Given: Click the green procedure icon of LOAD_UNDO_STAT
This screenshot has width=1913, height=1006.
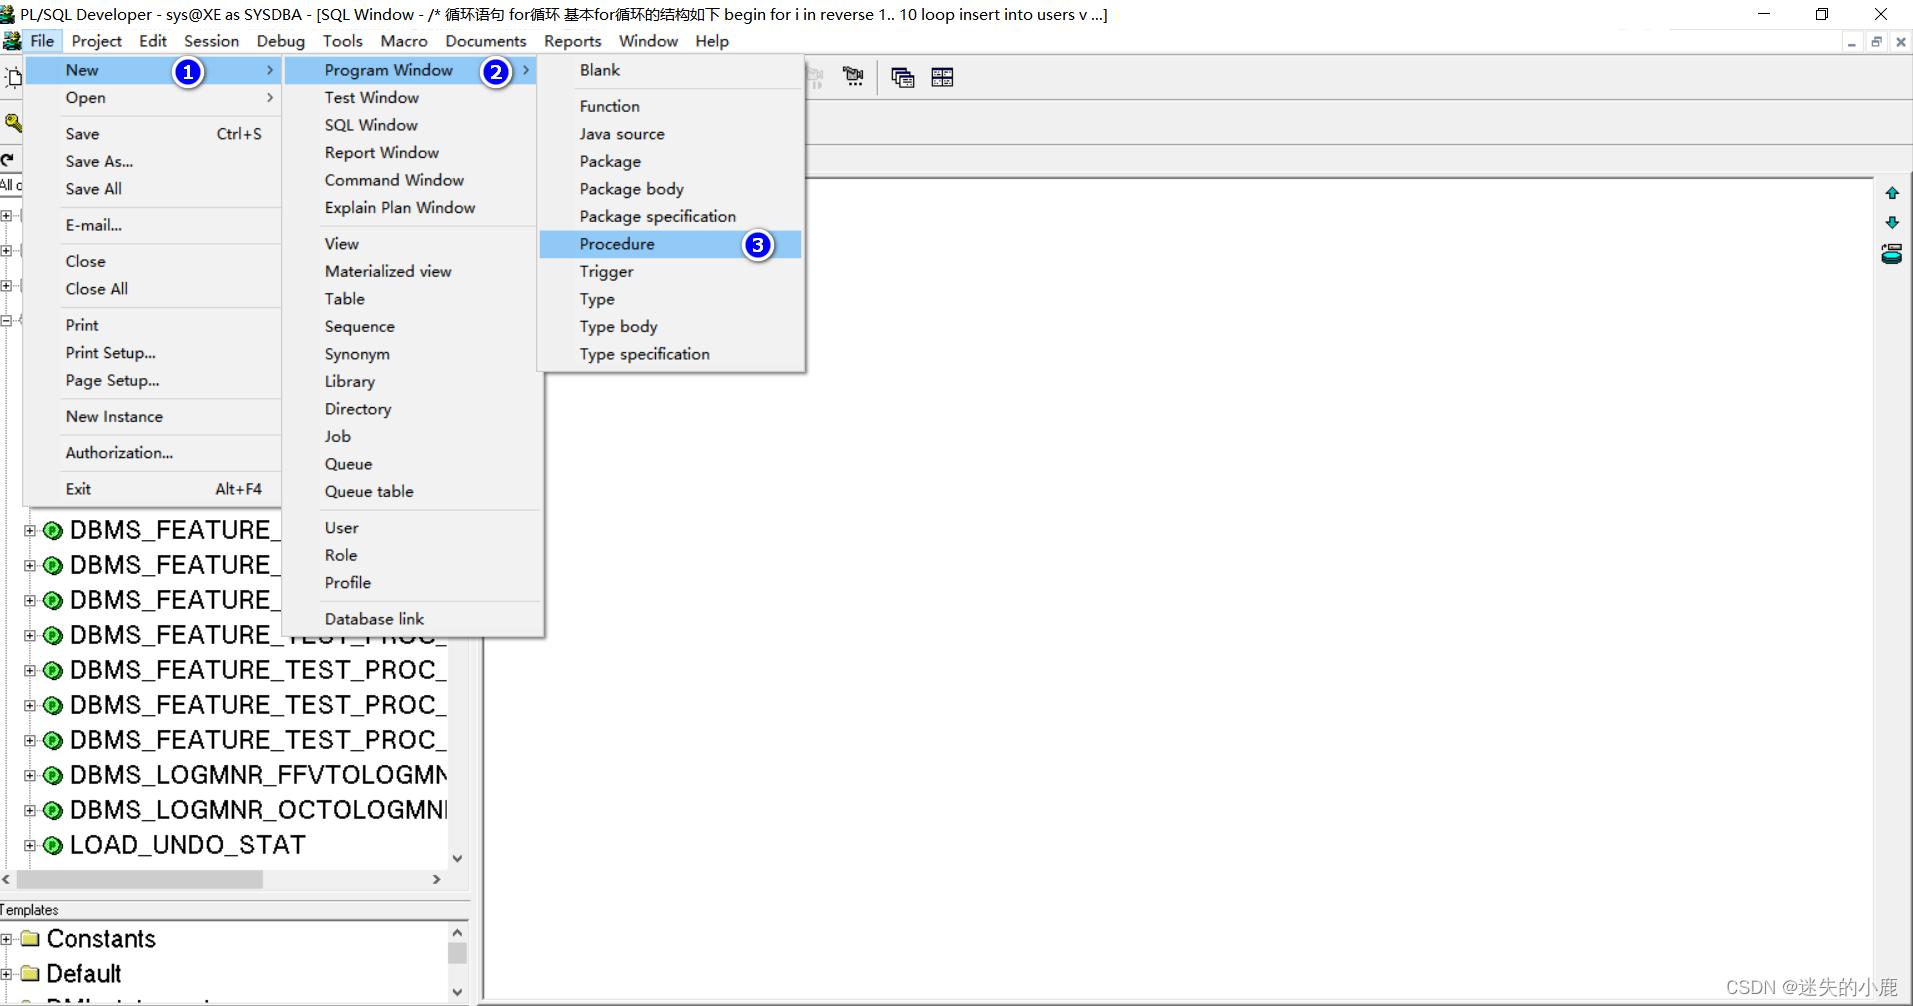Looking at the screenshot, I should click(53, 846).
